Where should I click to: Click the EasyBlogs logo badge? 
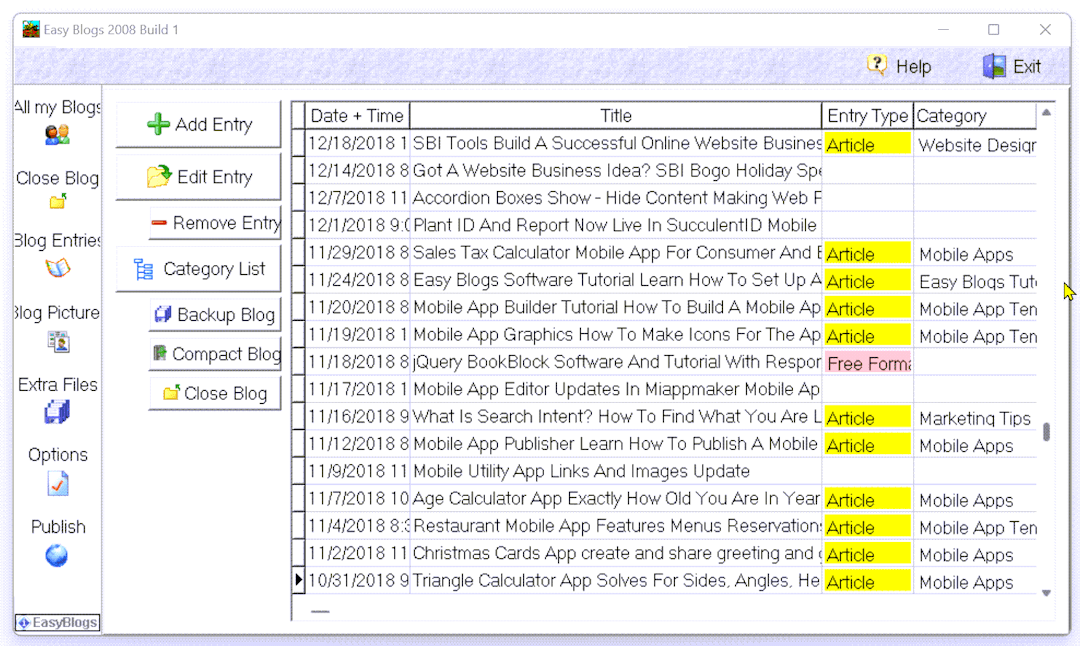(57, 623)
